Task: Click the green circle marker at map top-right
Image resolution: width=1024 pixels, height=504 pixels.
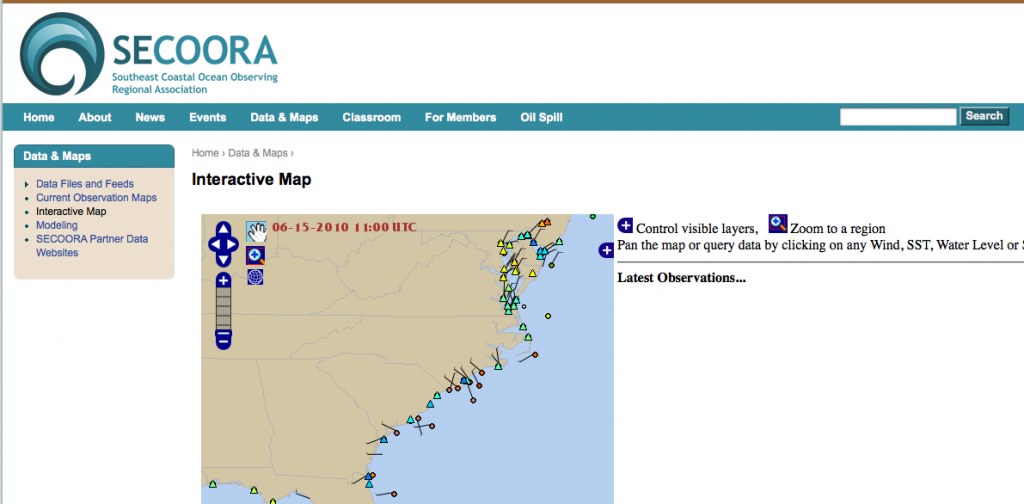Action: pos(593,216)
